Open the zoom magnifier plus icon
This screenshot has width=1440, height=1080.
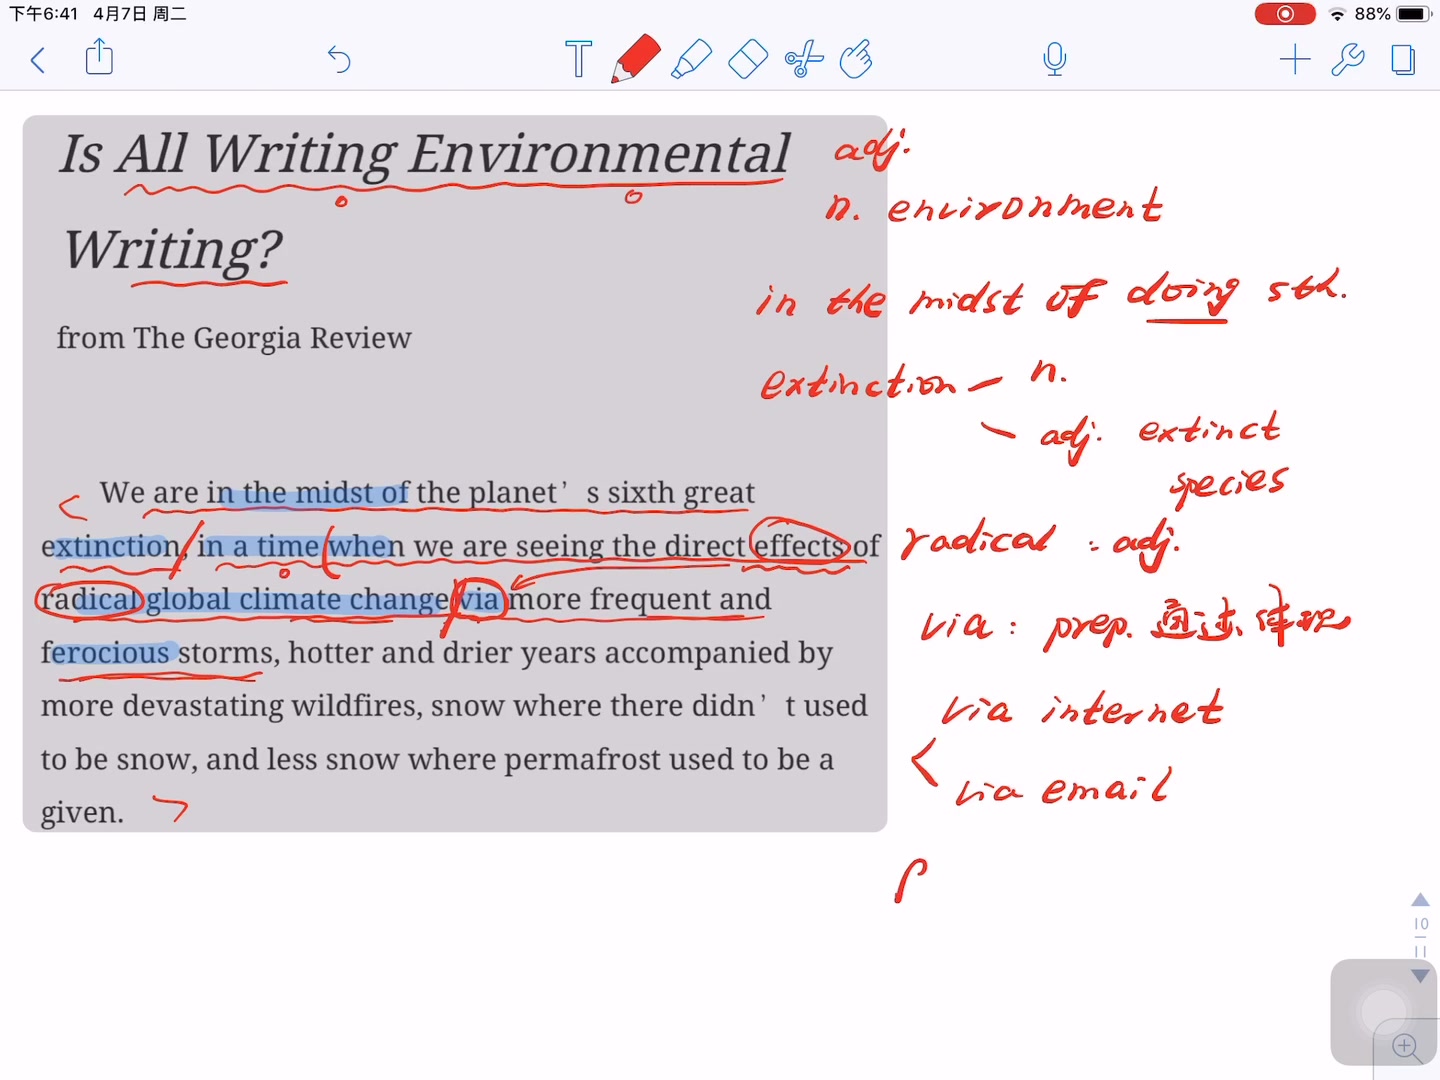[1407, 1047]
